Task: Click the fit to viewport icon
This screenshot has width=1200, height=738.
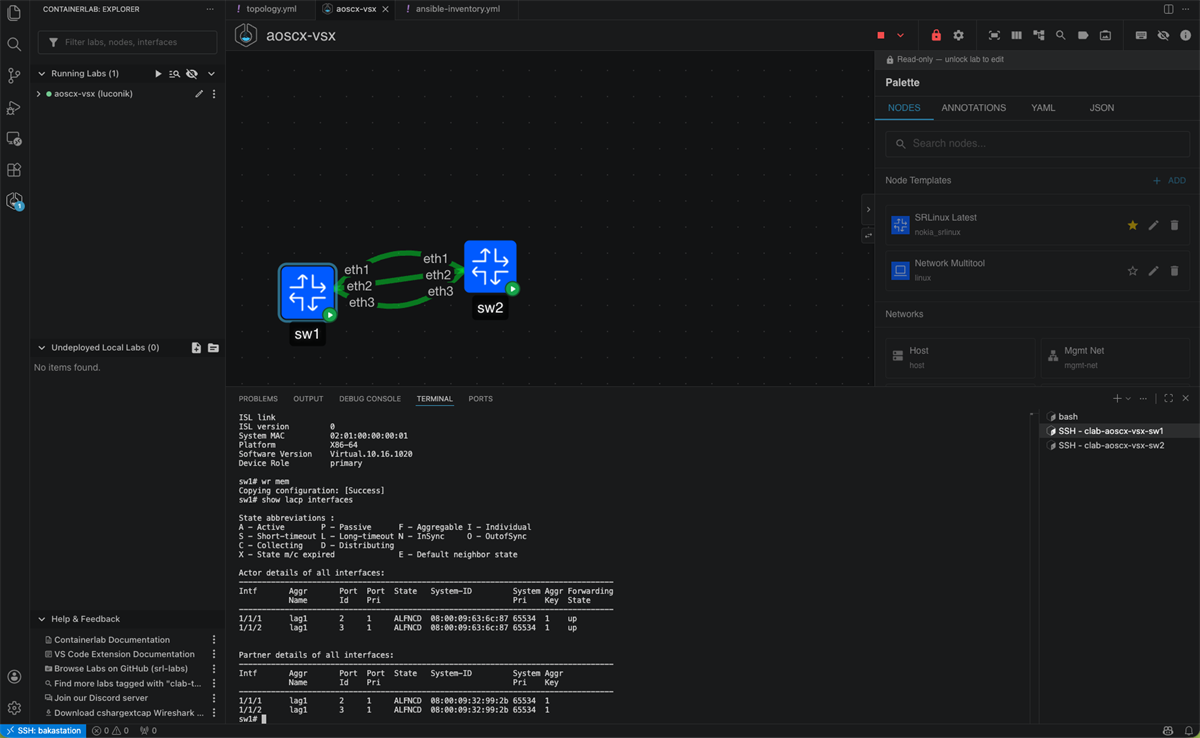Action: 994,36
